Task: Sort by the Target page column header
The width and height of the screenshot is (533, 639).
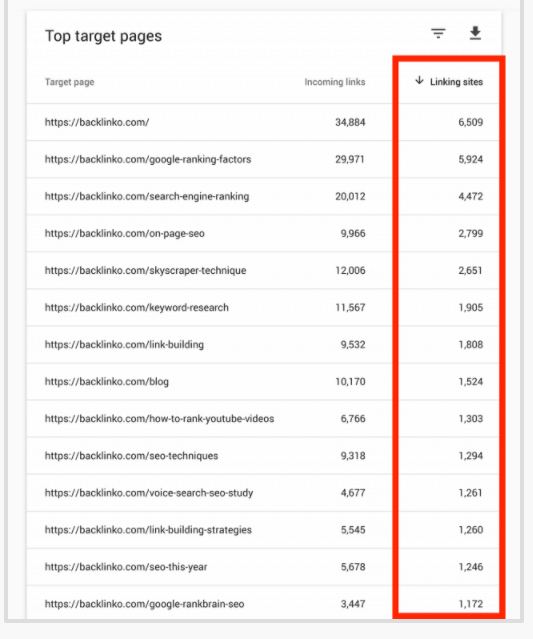Action: pos(70,82)
